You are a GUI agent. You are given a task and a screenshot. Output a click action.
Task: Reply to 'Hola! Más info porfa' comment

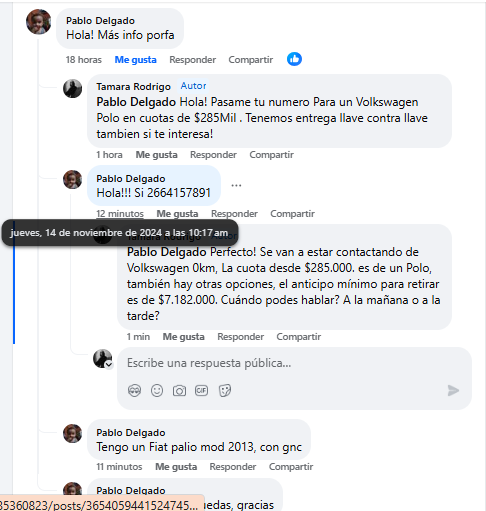(193, 60)
